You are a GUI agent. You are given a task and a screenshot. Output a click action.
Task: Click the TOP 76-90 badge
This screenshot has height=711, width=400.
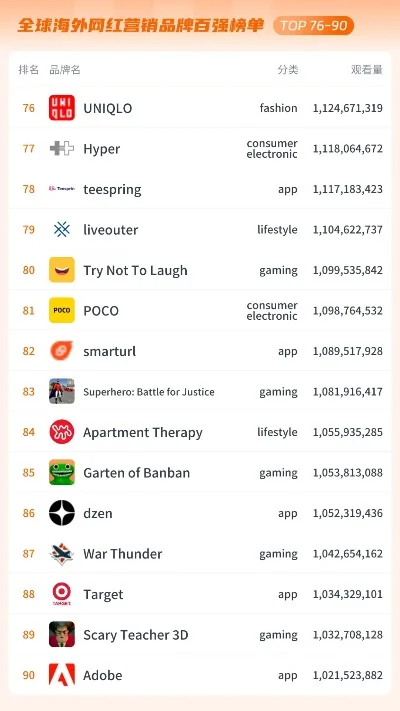pos(313,25)
